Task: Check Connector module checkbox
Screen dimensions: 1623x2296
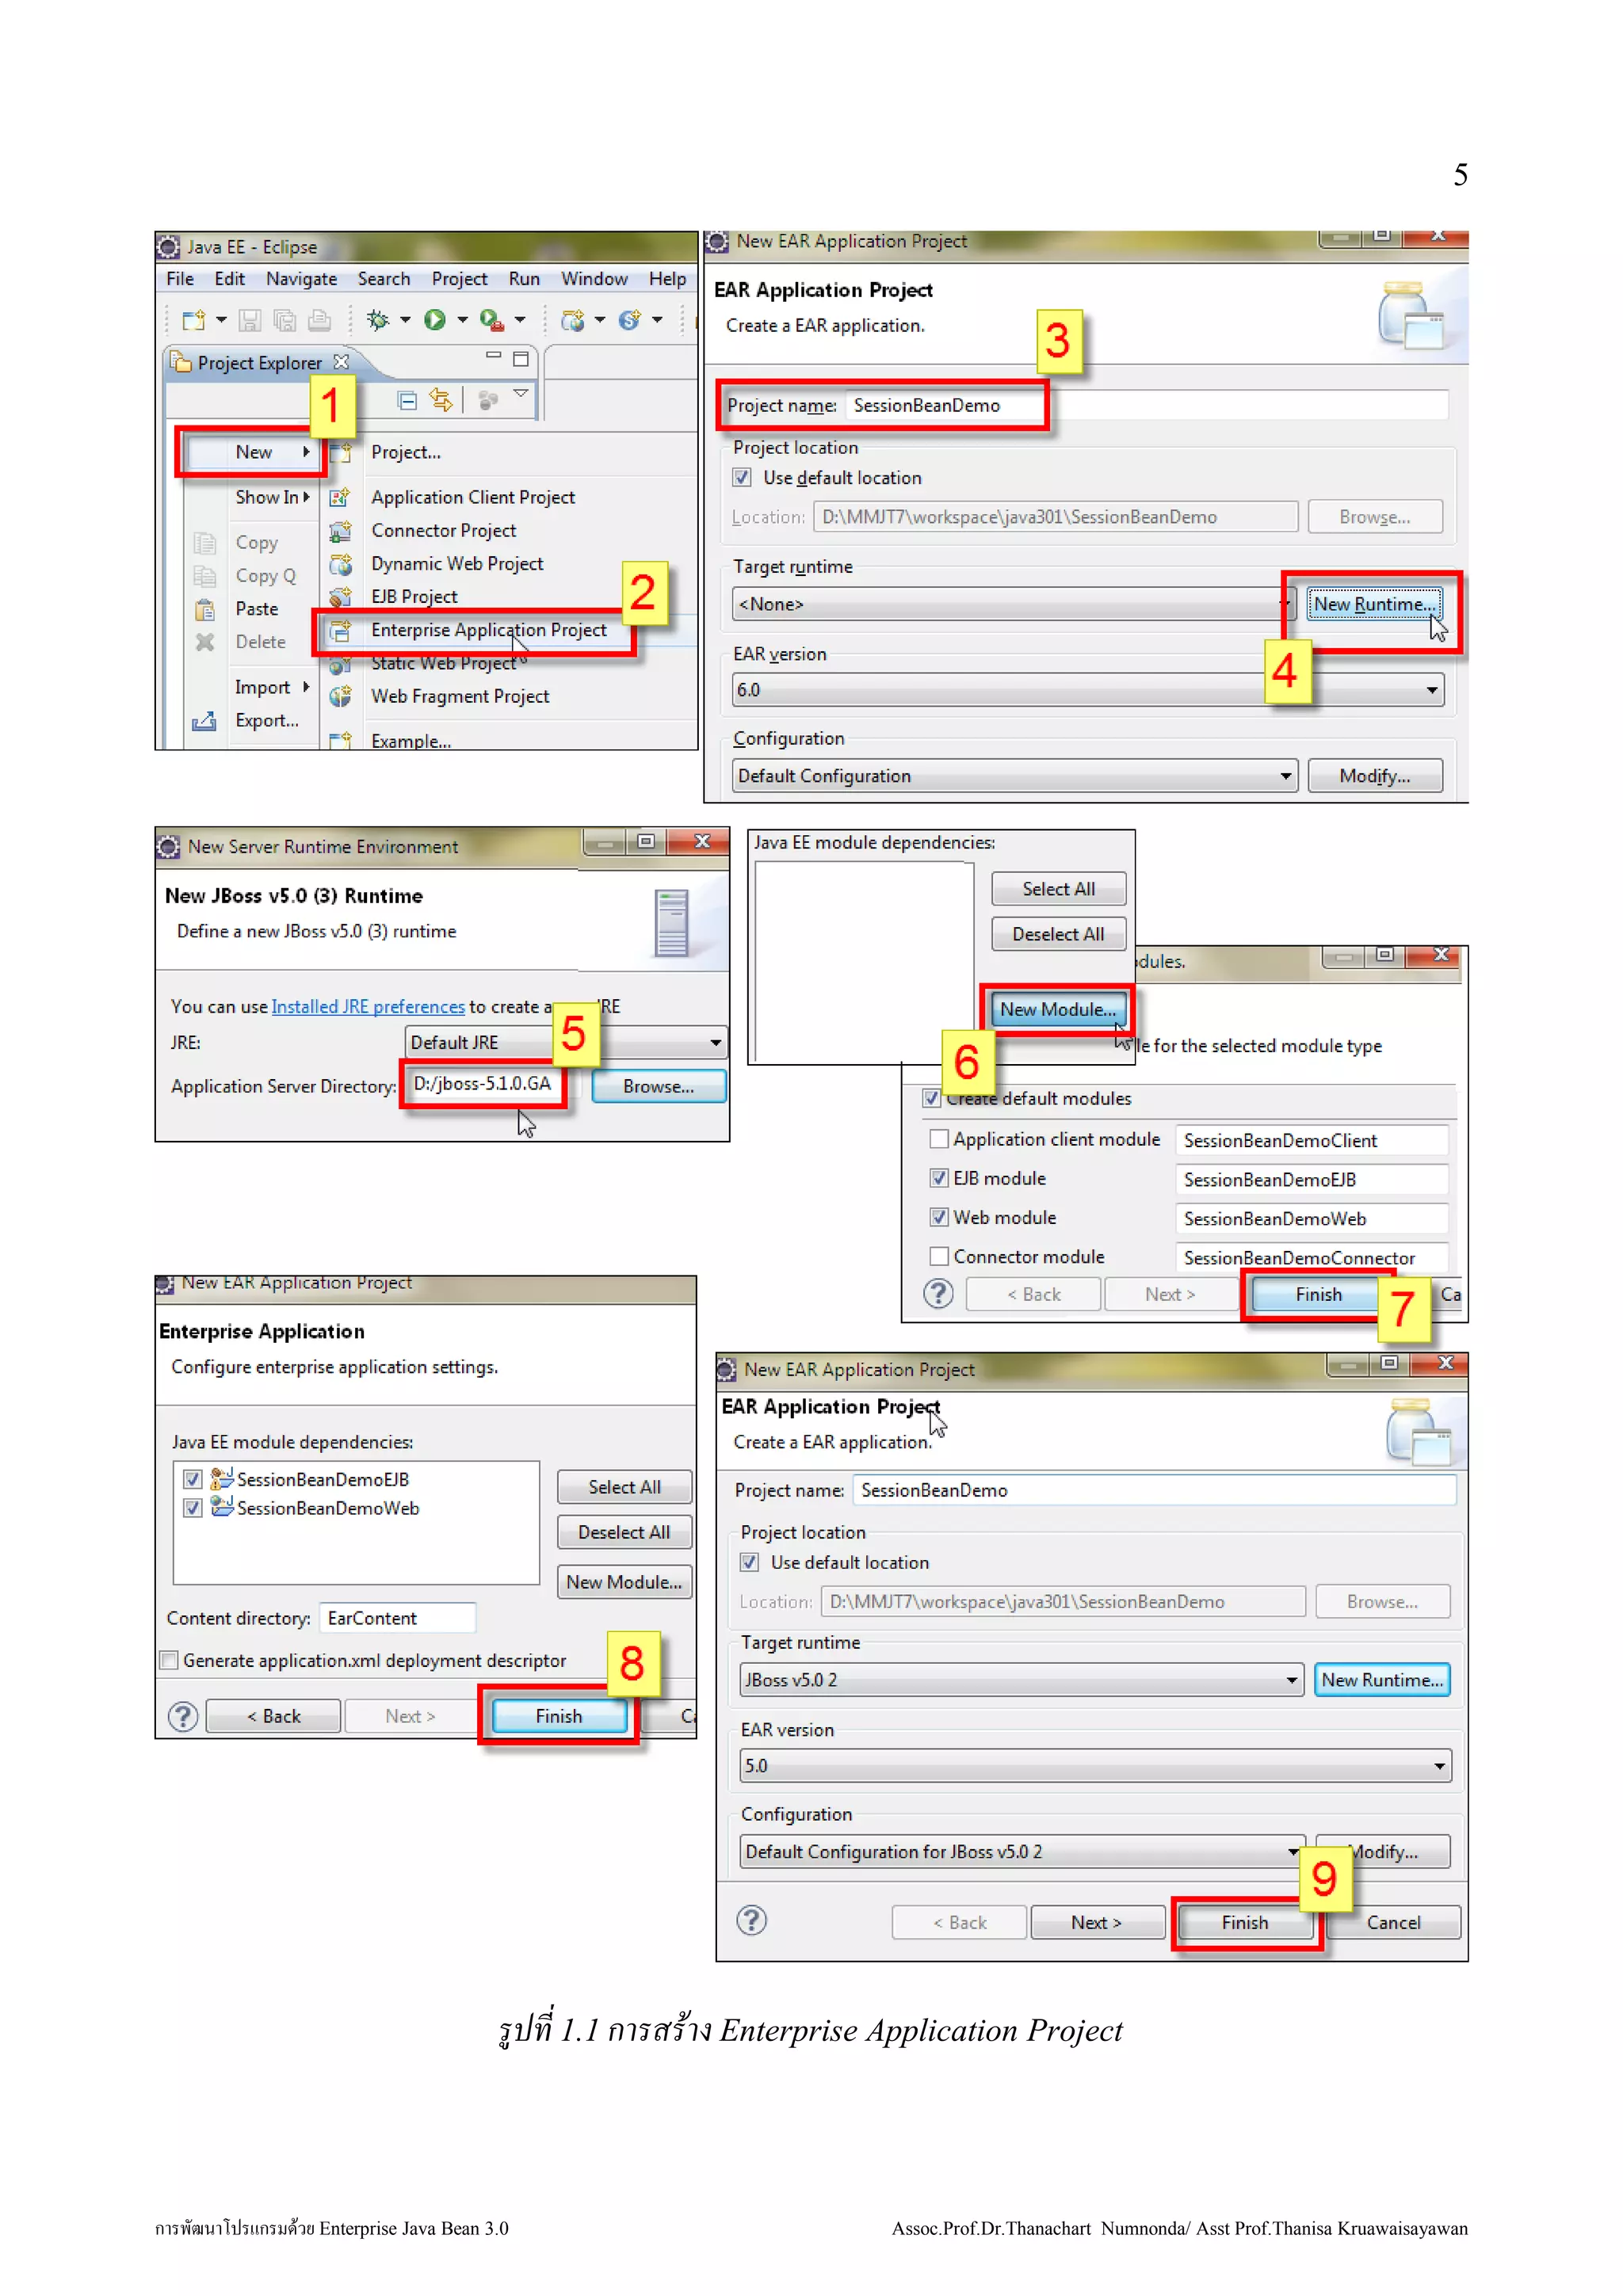Action: 939,1256
